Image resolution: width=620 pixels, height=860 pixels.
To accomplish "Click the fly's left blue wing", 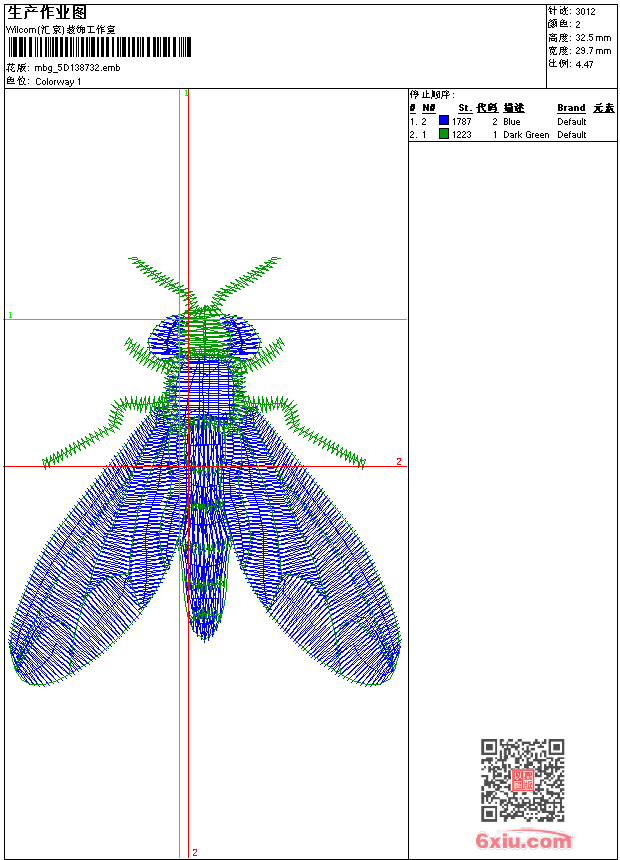I will coord(95,570).
